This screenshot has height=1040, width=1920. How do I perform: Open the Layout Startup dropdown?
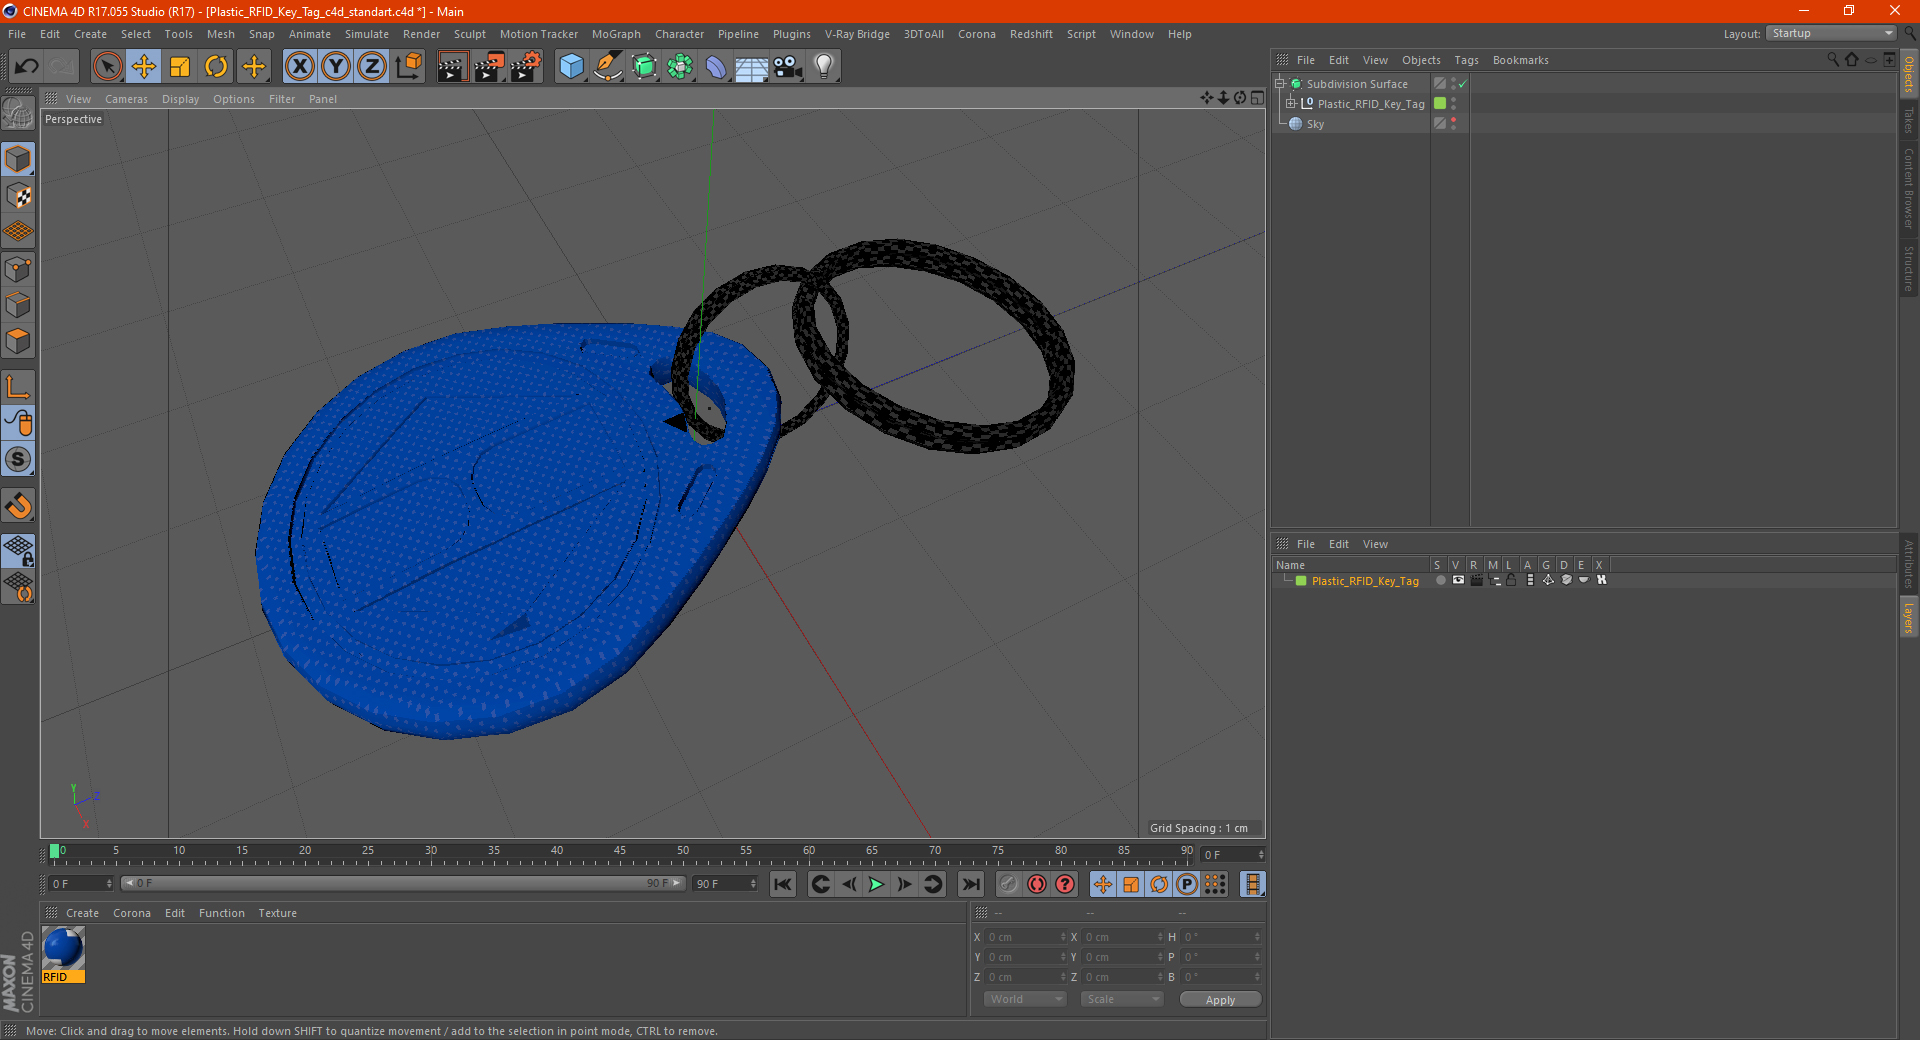tap(1832, 34)
